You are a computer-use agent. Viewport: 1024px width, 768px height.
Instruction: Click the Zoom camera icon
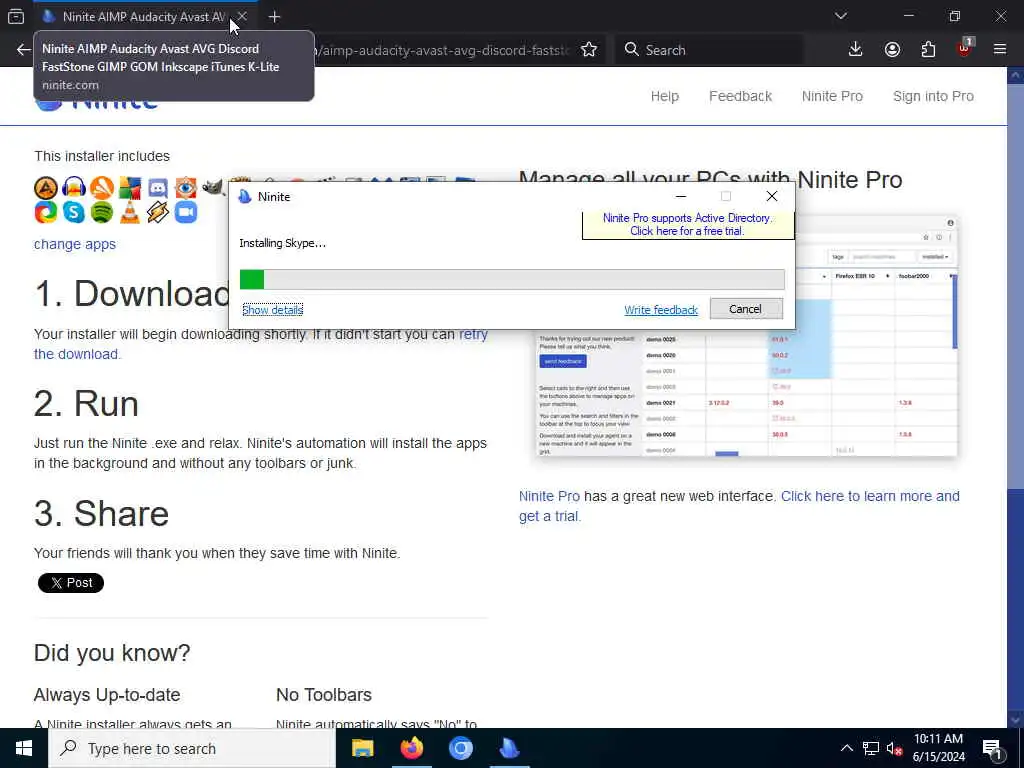(186, 212)
